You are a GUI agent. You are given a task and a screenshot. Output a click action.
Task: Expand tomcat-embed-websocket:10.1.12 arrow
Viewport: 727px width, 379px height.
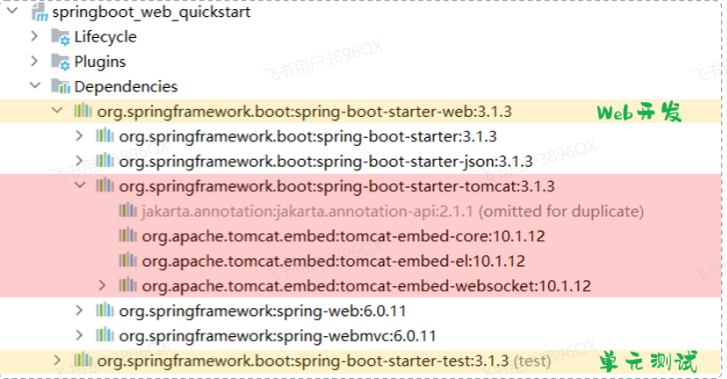(102, 285)
